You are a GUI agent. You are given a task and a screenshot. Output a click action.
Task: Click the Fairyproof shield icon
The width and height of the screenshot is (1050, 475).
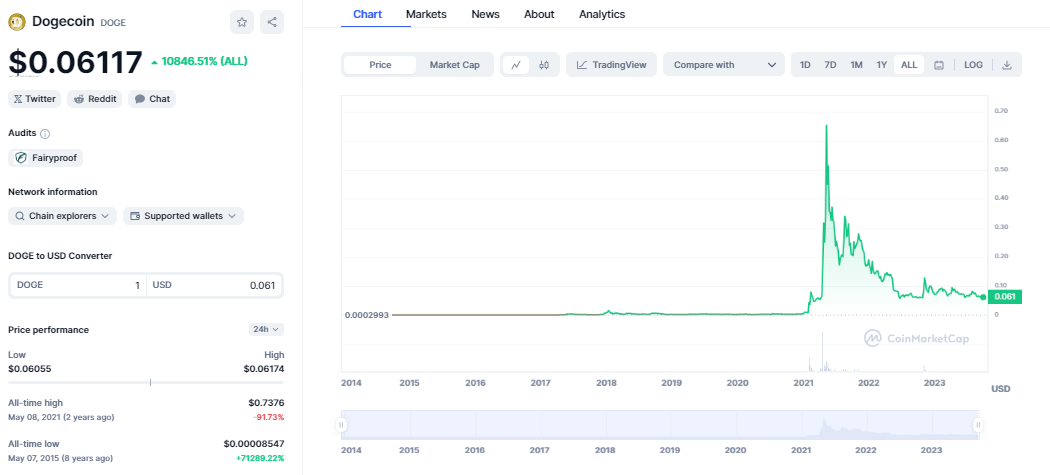pos(21,158)
